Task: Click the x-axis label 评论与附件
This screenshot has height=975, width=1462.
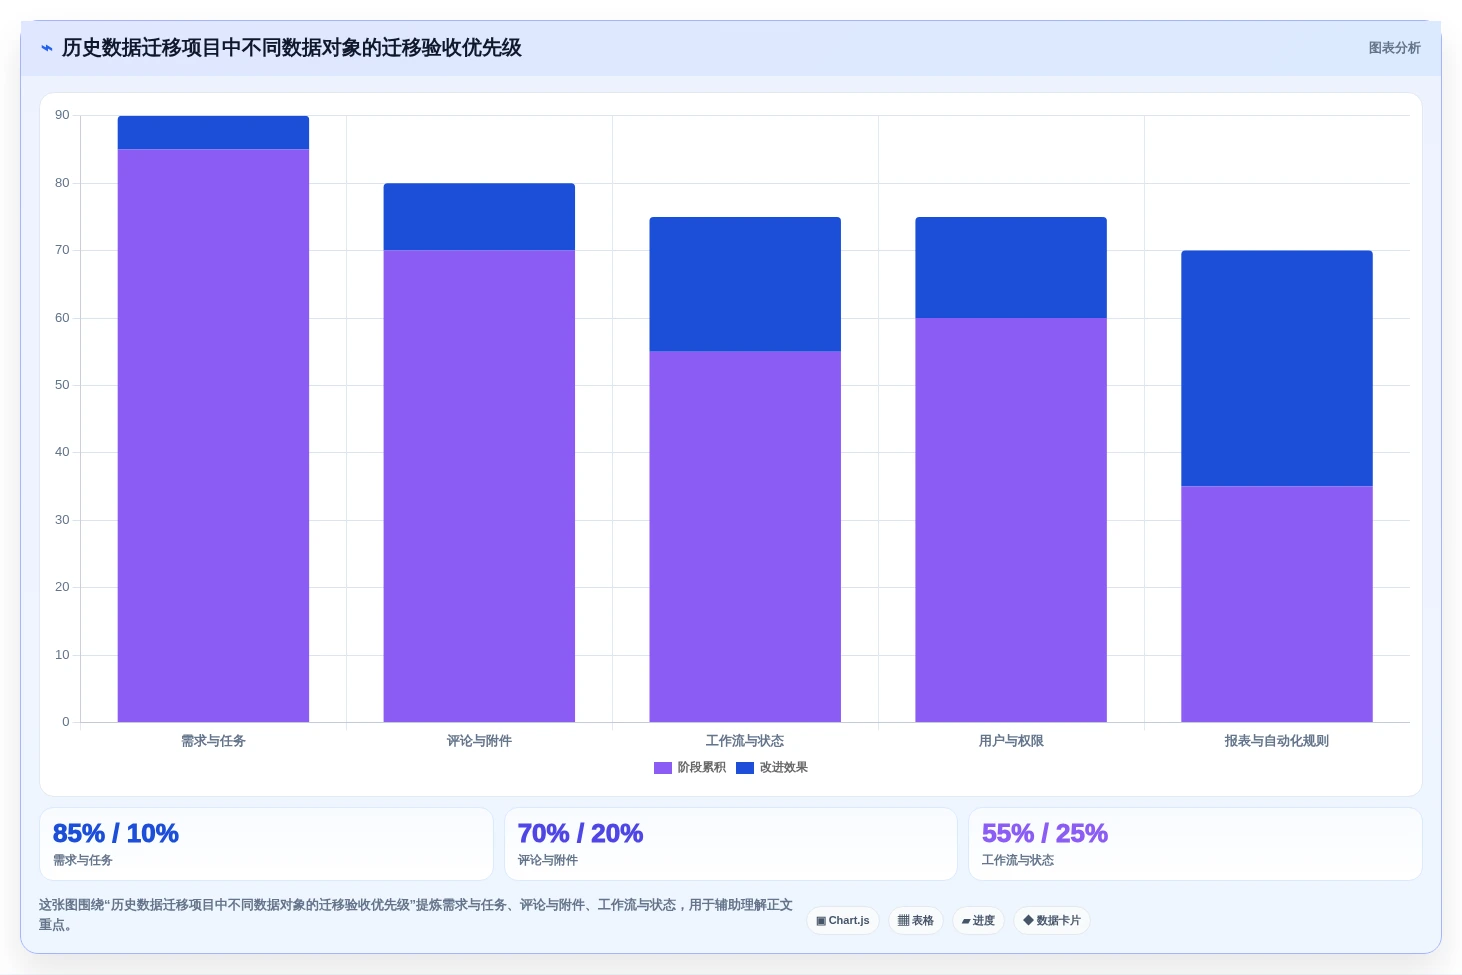Action: point(479,741)
